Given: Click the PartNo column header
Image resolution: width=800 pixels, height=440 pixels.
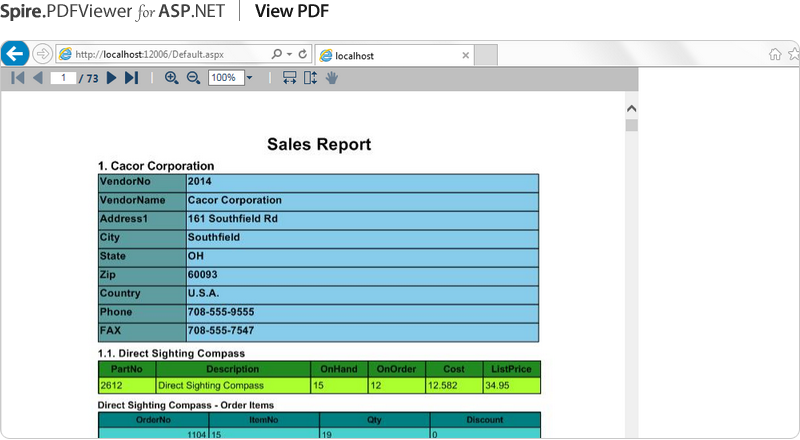Looking at the screenshot, I should [x=127, y=369].
